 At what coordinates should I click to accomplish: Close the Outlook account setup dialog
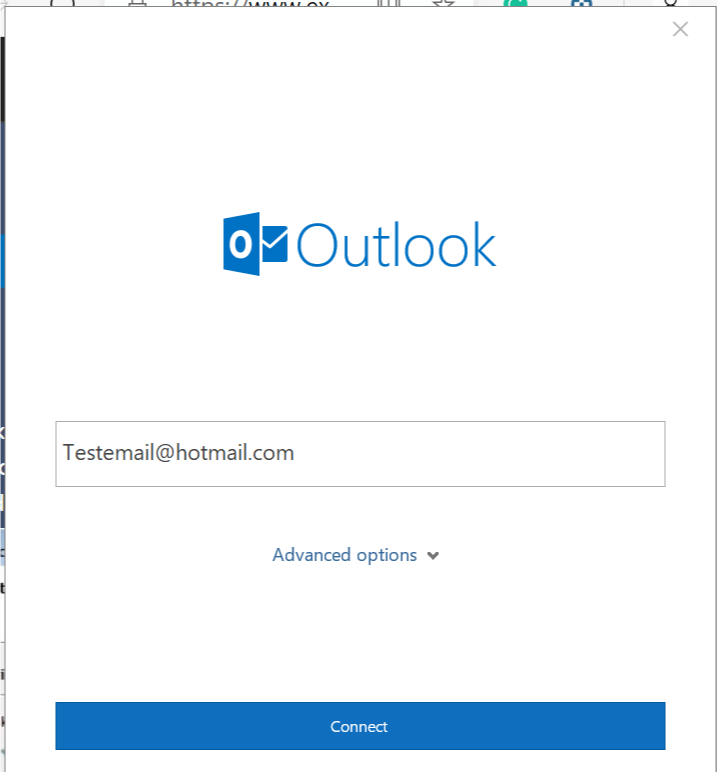[680, 30]
